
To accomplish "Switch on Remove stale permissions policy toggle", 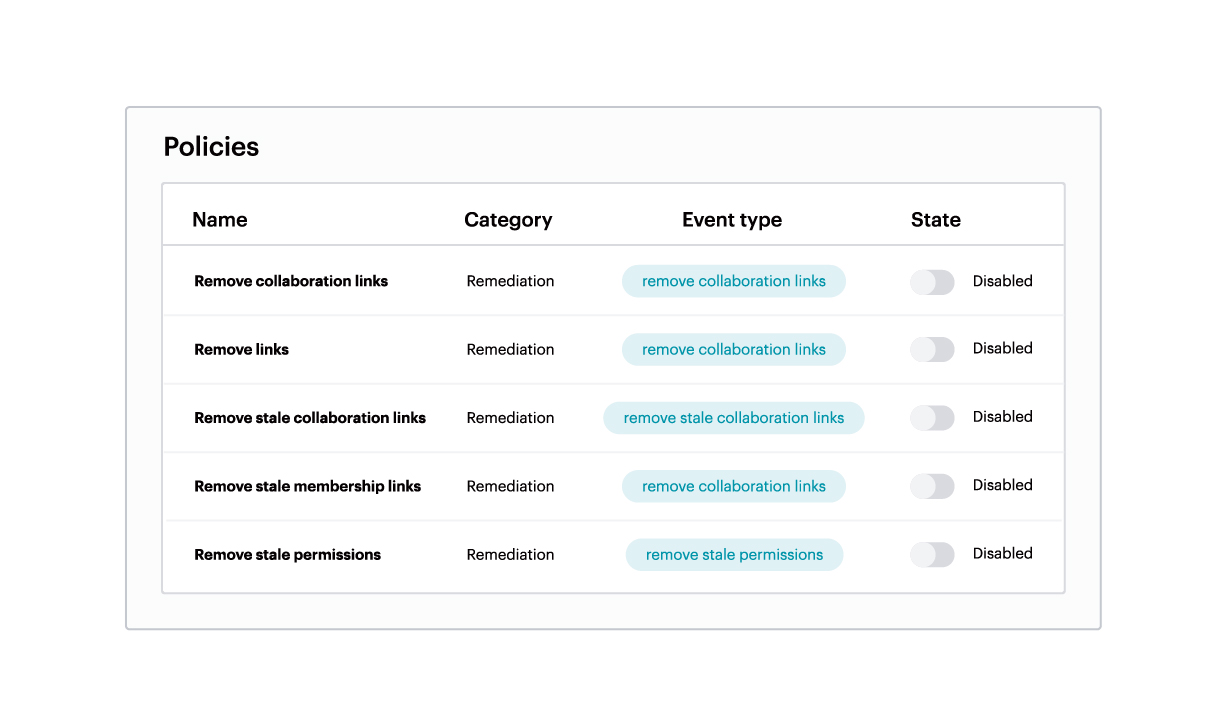I will point(931,555).
